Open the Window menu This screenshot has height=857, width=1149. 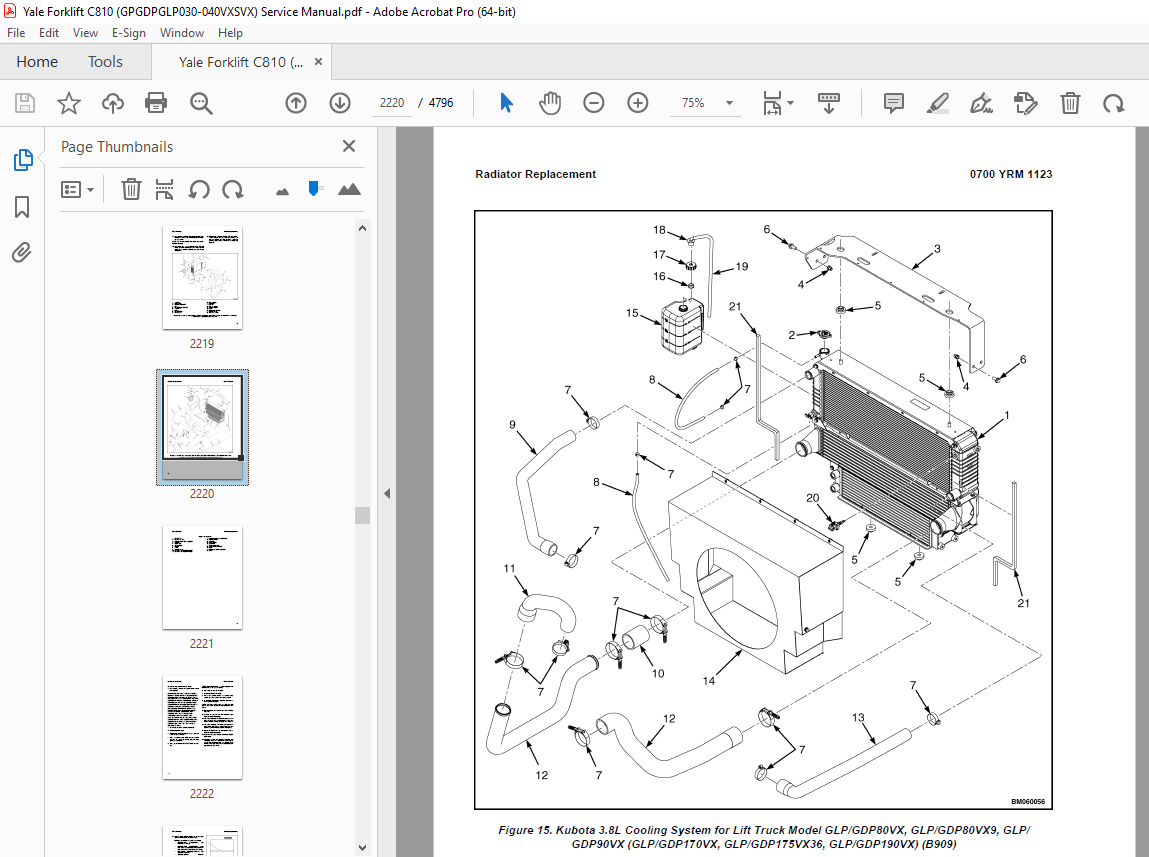coord(182,33)
